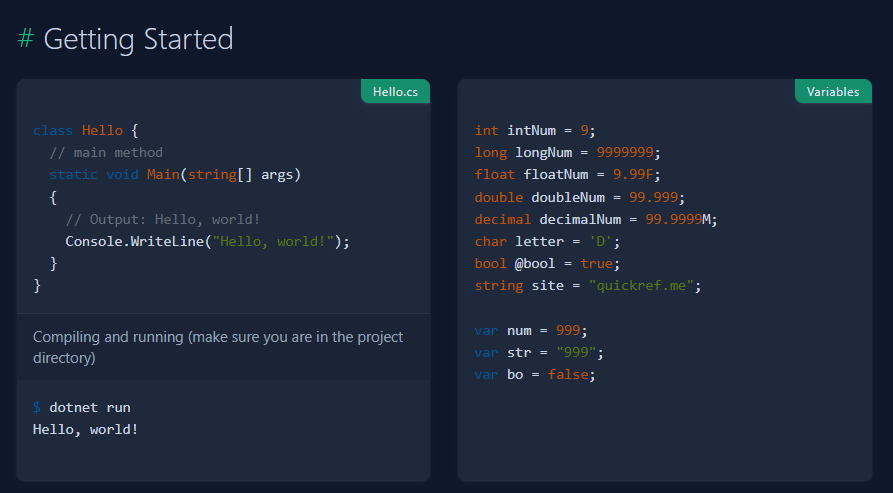This screenshot has height=493, width=893.
Task: Click the var bo = false line
Action: tap(535, 375)
